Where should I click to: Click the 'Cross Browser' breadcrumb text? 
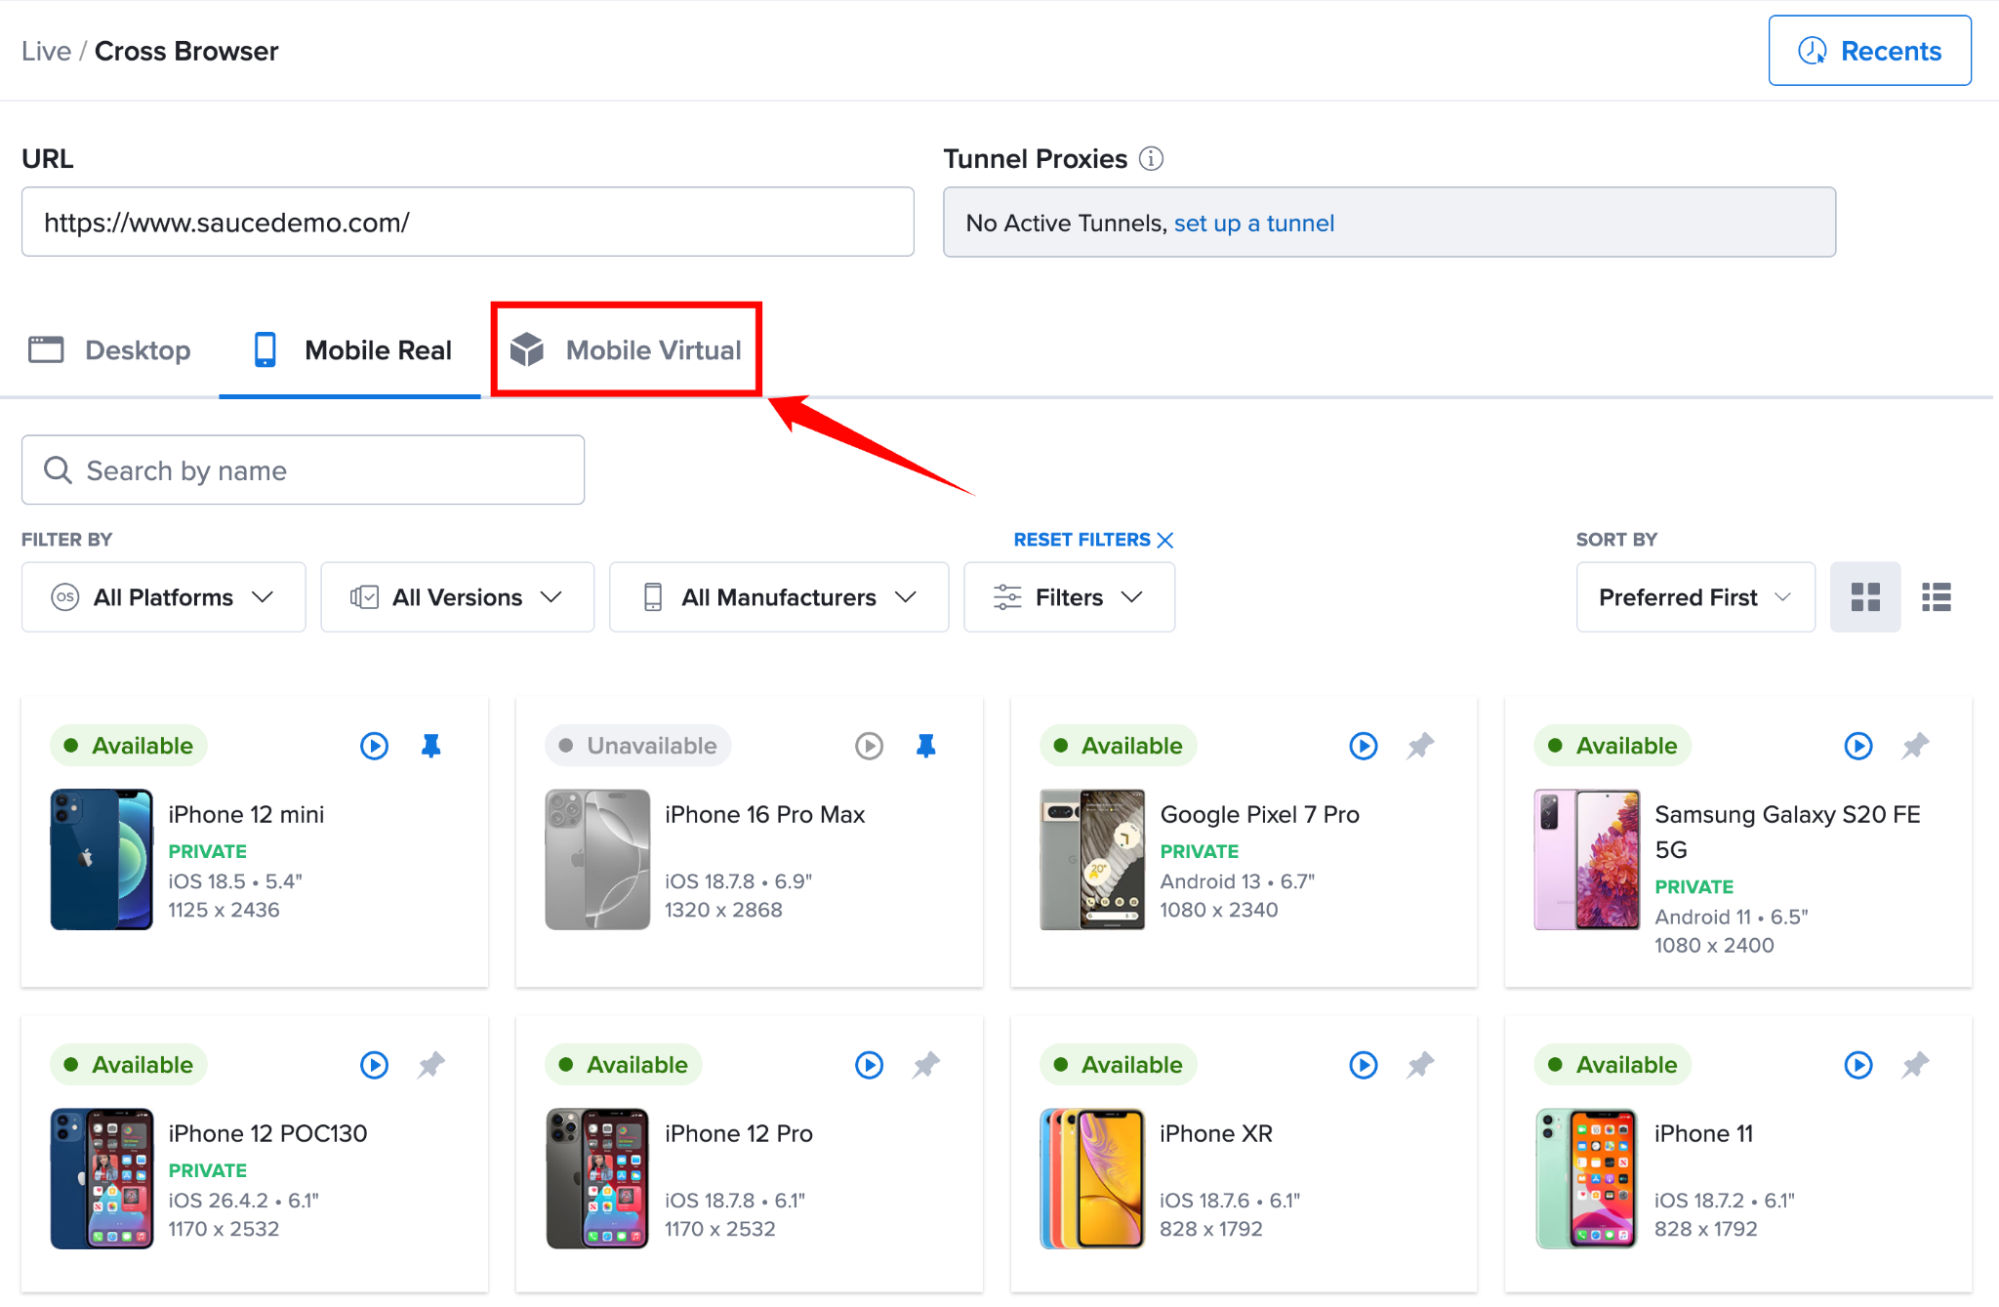pyautogui.click(x=187, y=51)
